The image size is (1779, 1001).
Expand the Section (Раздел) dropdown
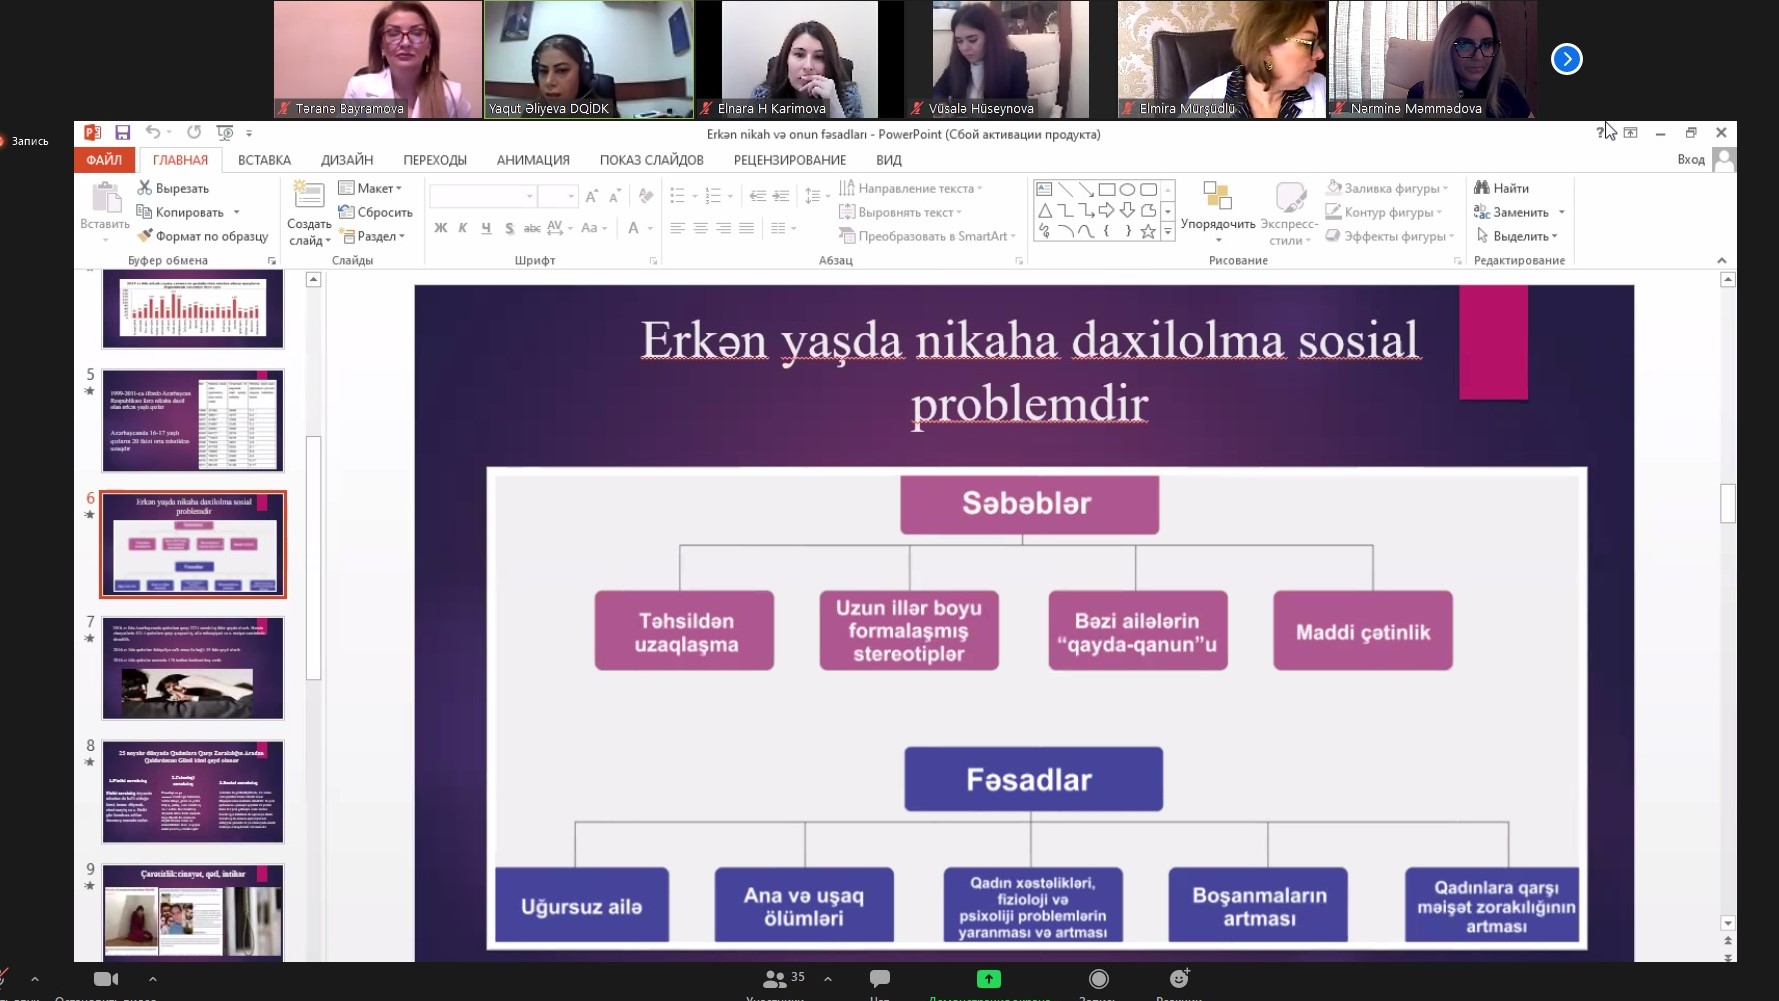[372, 236]
